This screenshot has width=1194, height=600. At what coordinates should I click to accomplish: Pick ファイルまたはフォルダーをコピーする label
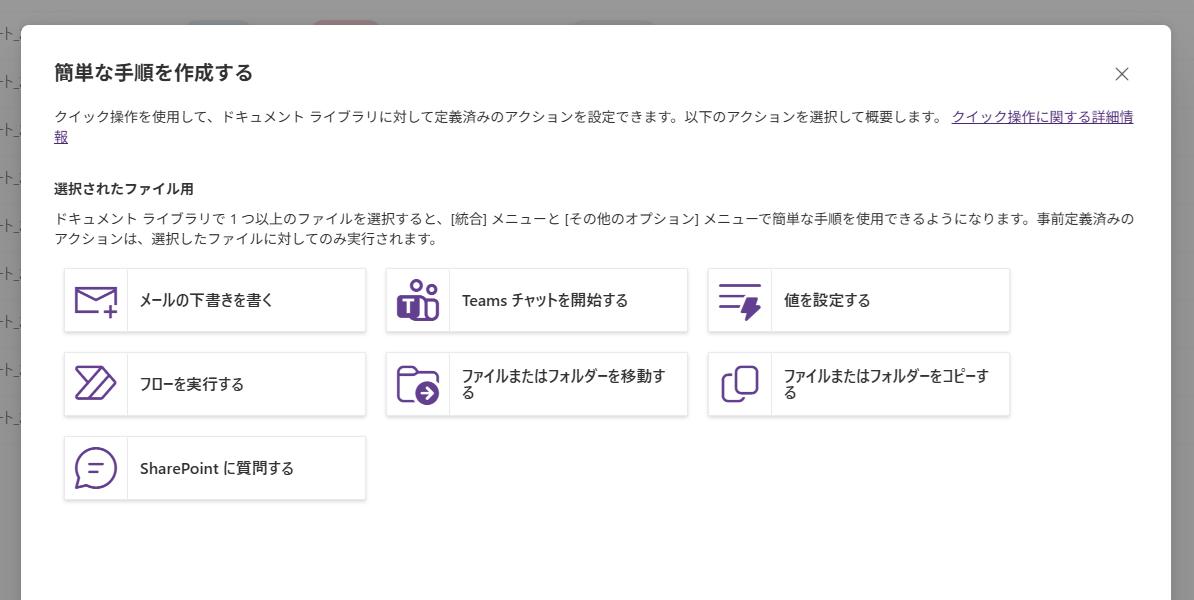click(886, 384)
